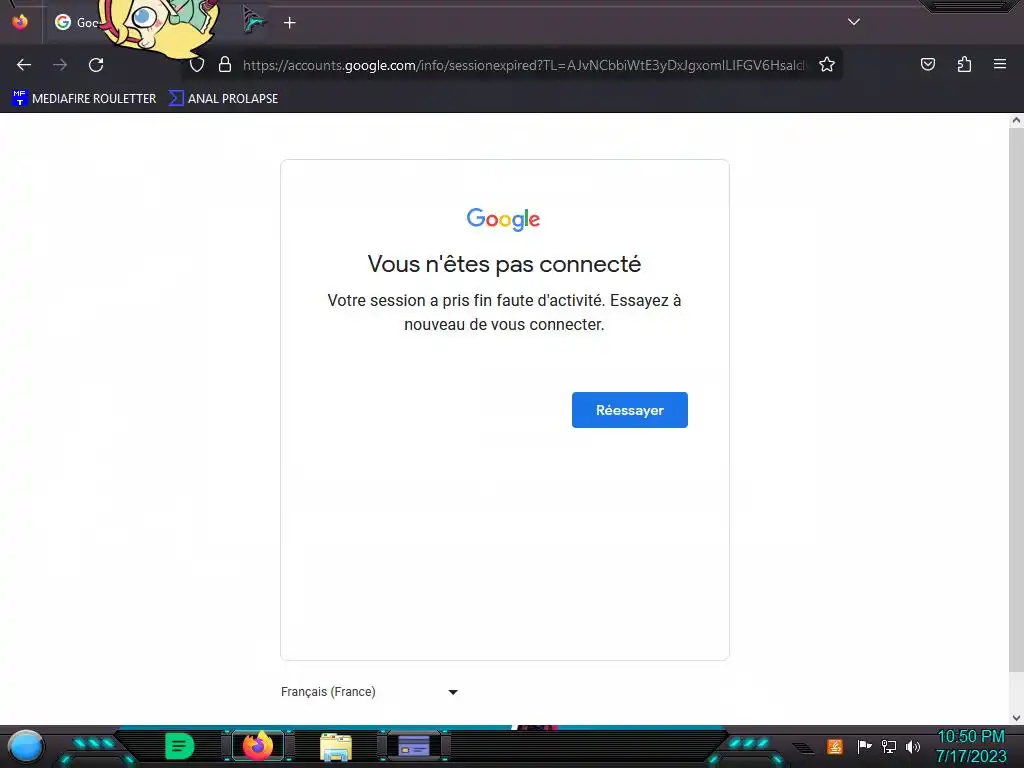Screen dimensions: 1024x768
Task: Open the file explorer taskbar icon
Action: click(336, 746)
